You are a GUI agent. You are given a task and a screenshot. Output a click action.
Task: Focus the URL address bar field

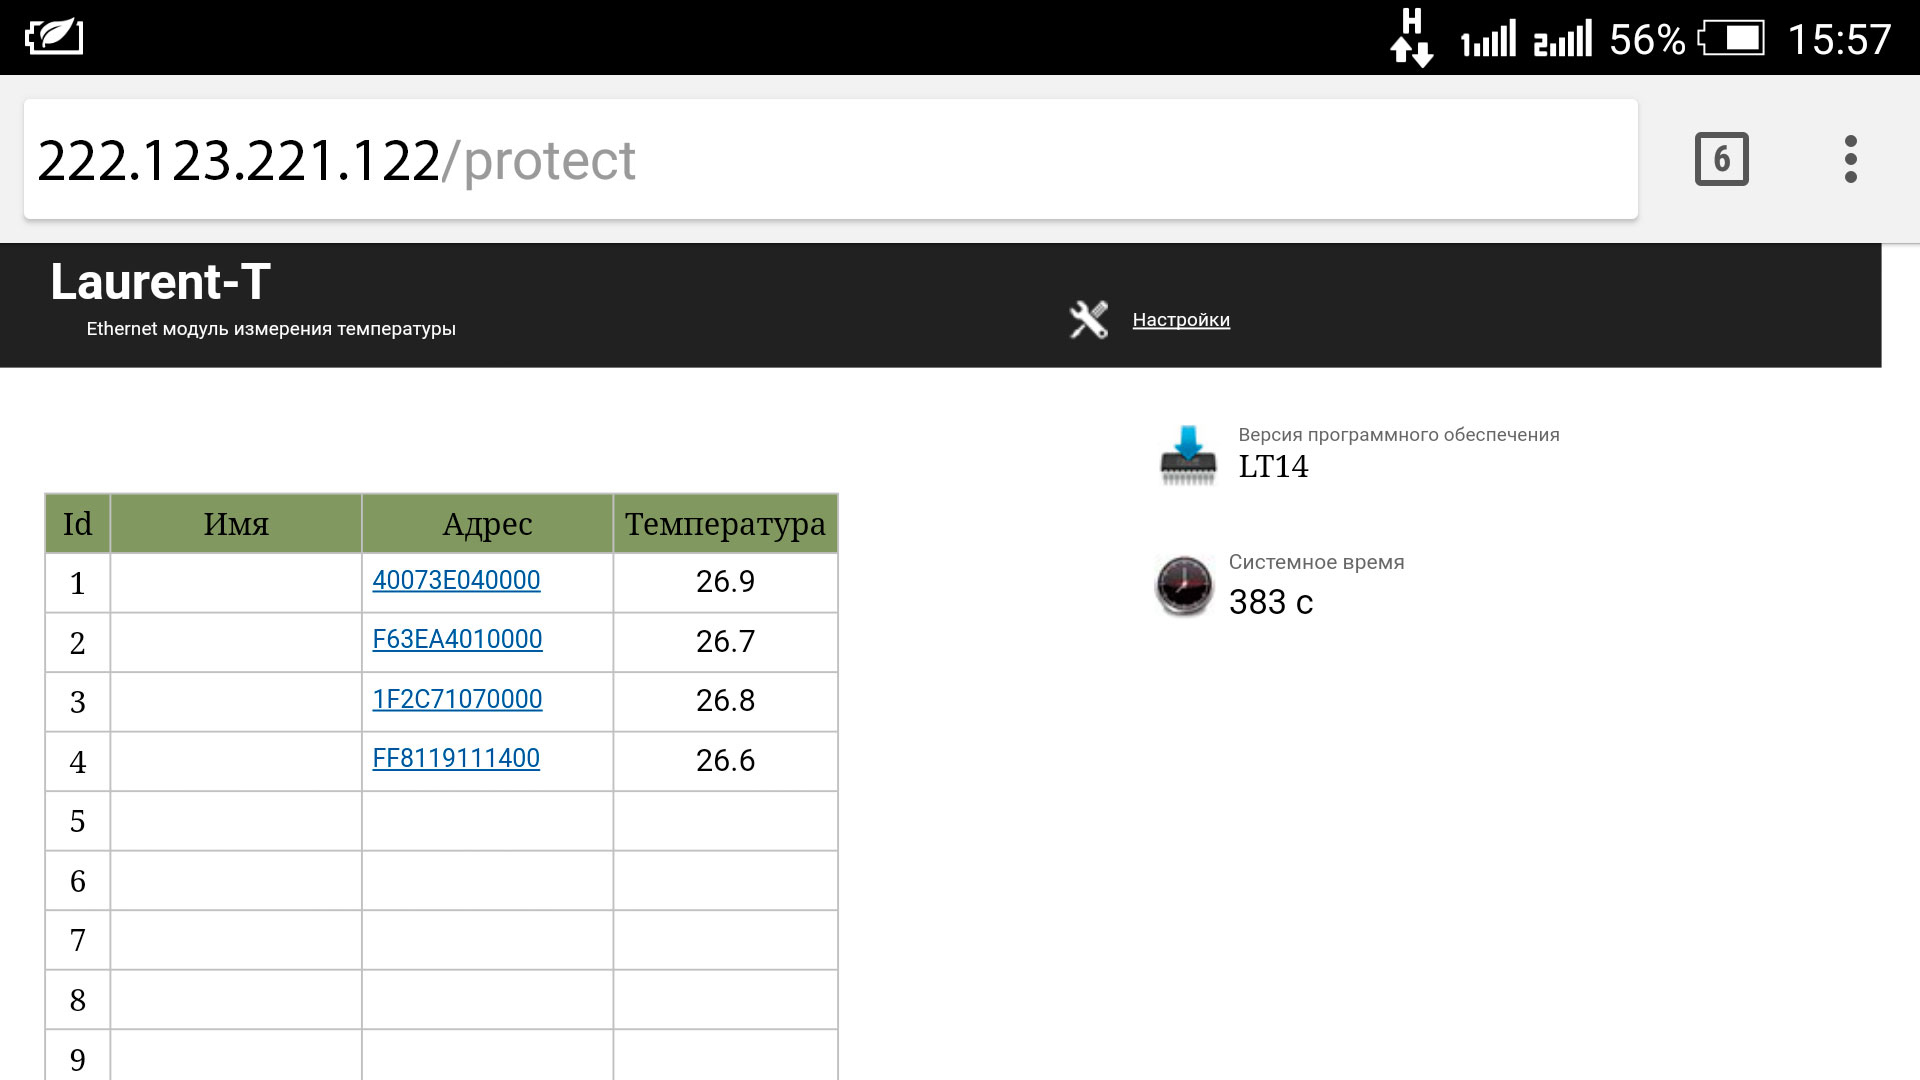pyautogui.click(x=830, y=160)
